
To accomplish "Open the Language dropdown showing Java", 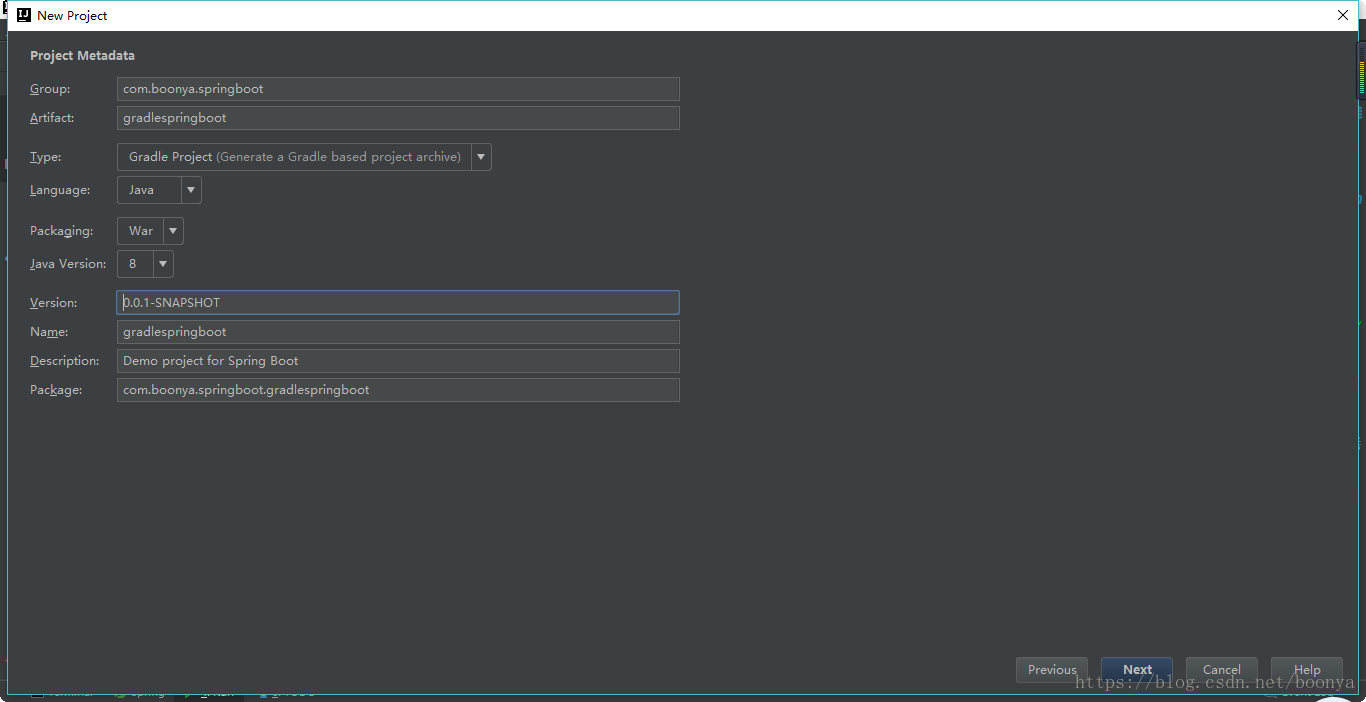I will click(159, 190).
